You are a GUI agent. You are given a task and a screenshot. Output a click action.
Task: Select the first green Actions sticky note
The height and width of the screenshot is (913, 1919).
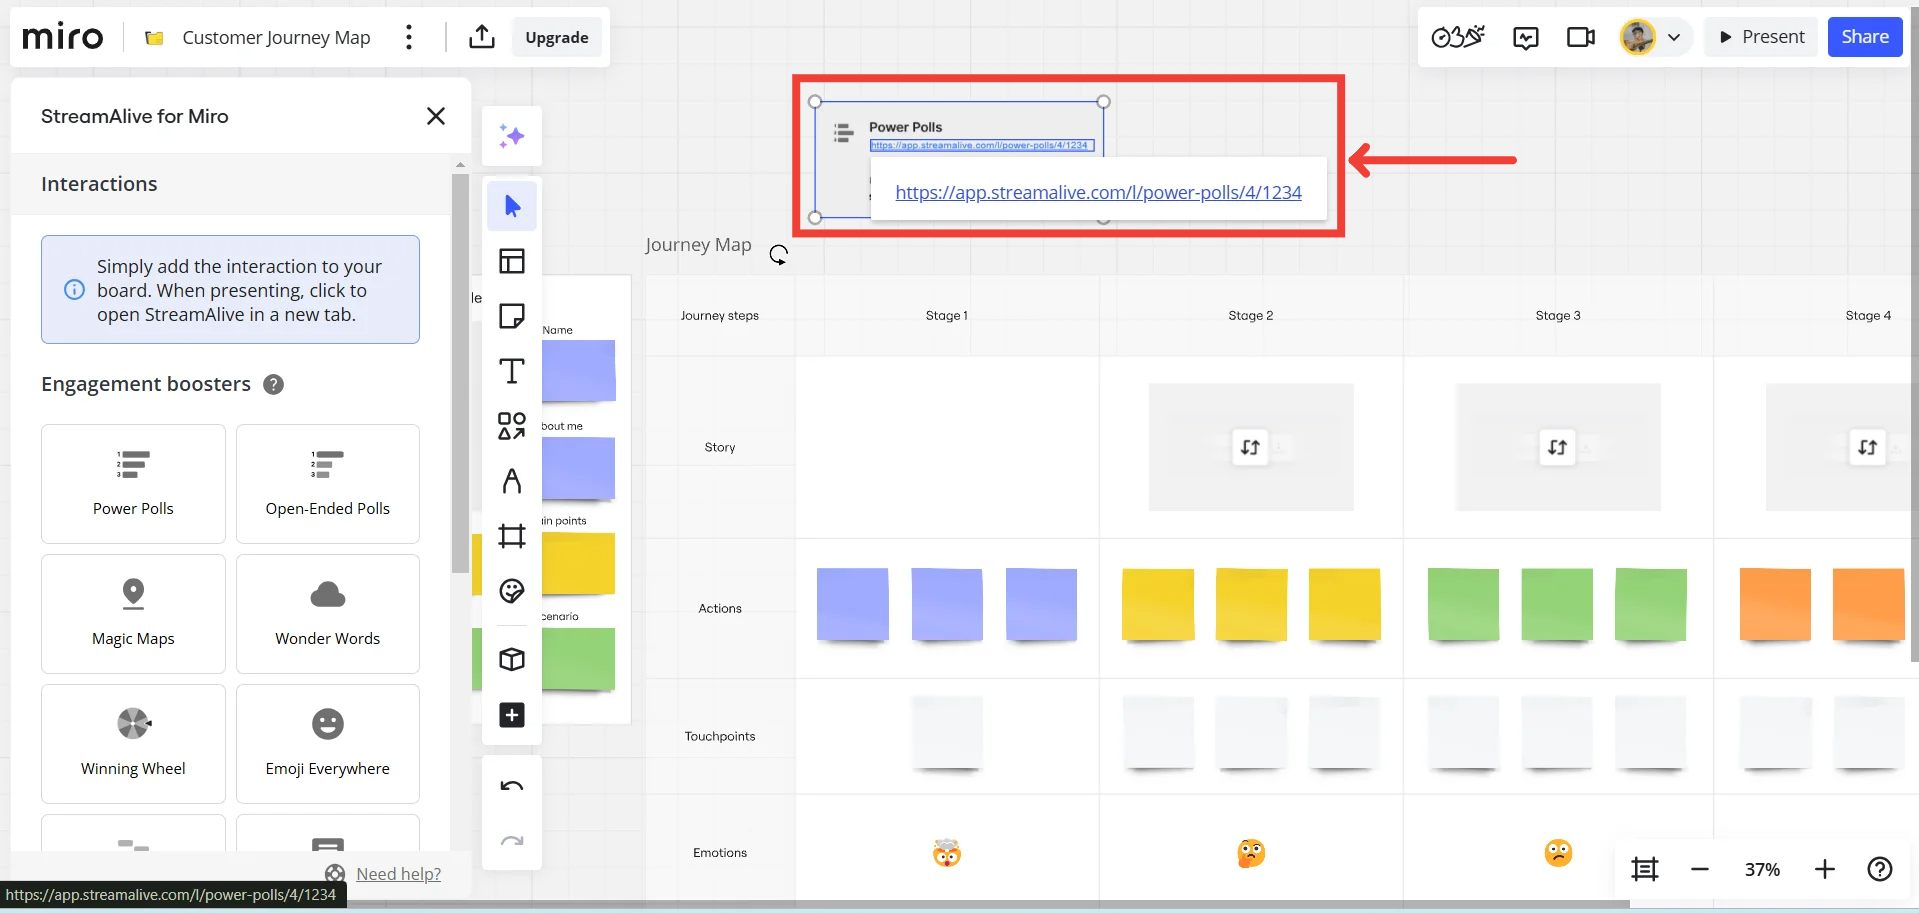point(1464,604)
